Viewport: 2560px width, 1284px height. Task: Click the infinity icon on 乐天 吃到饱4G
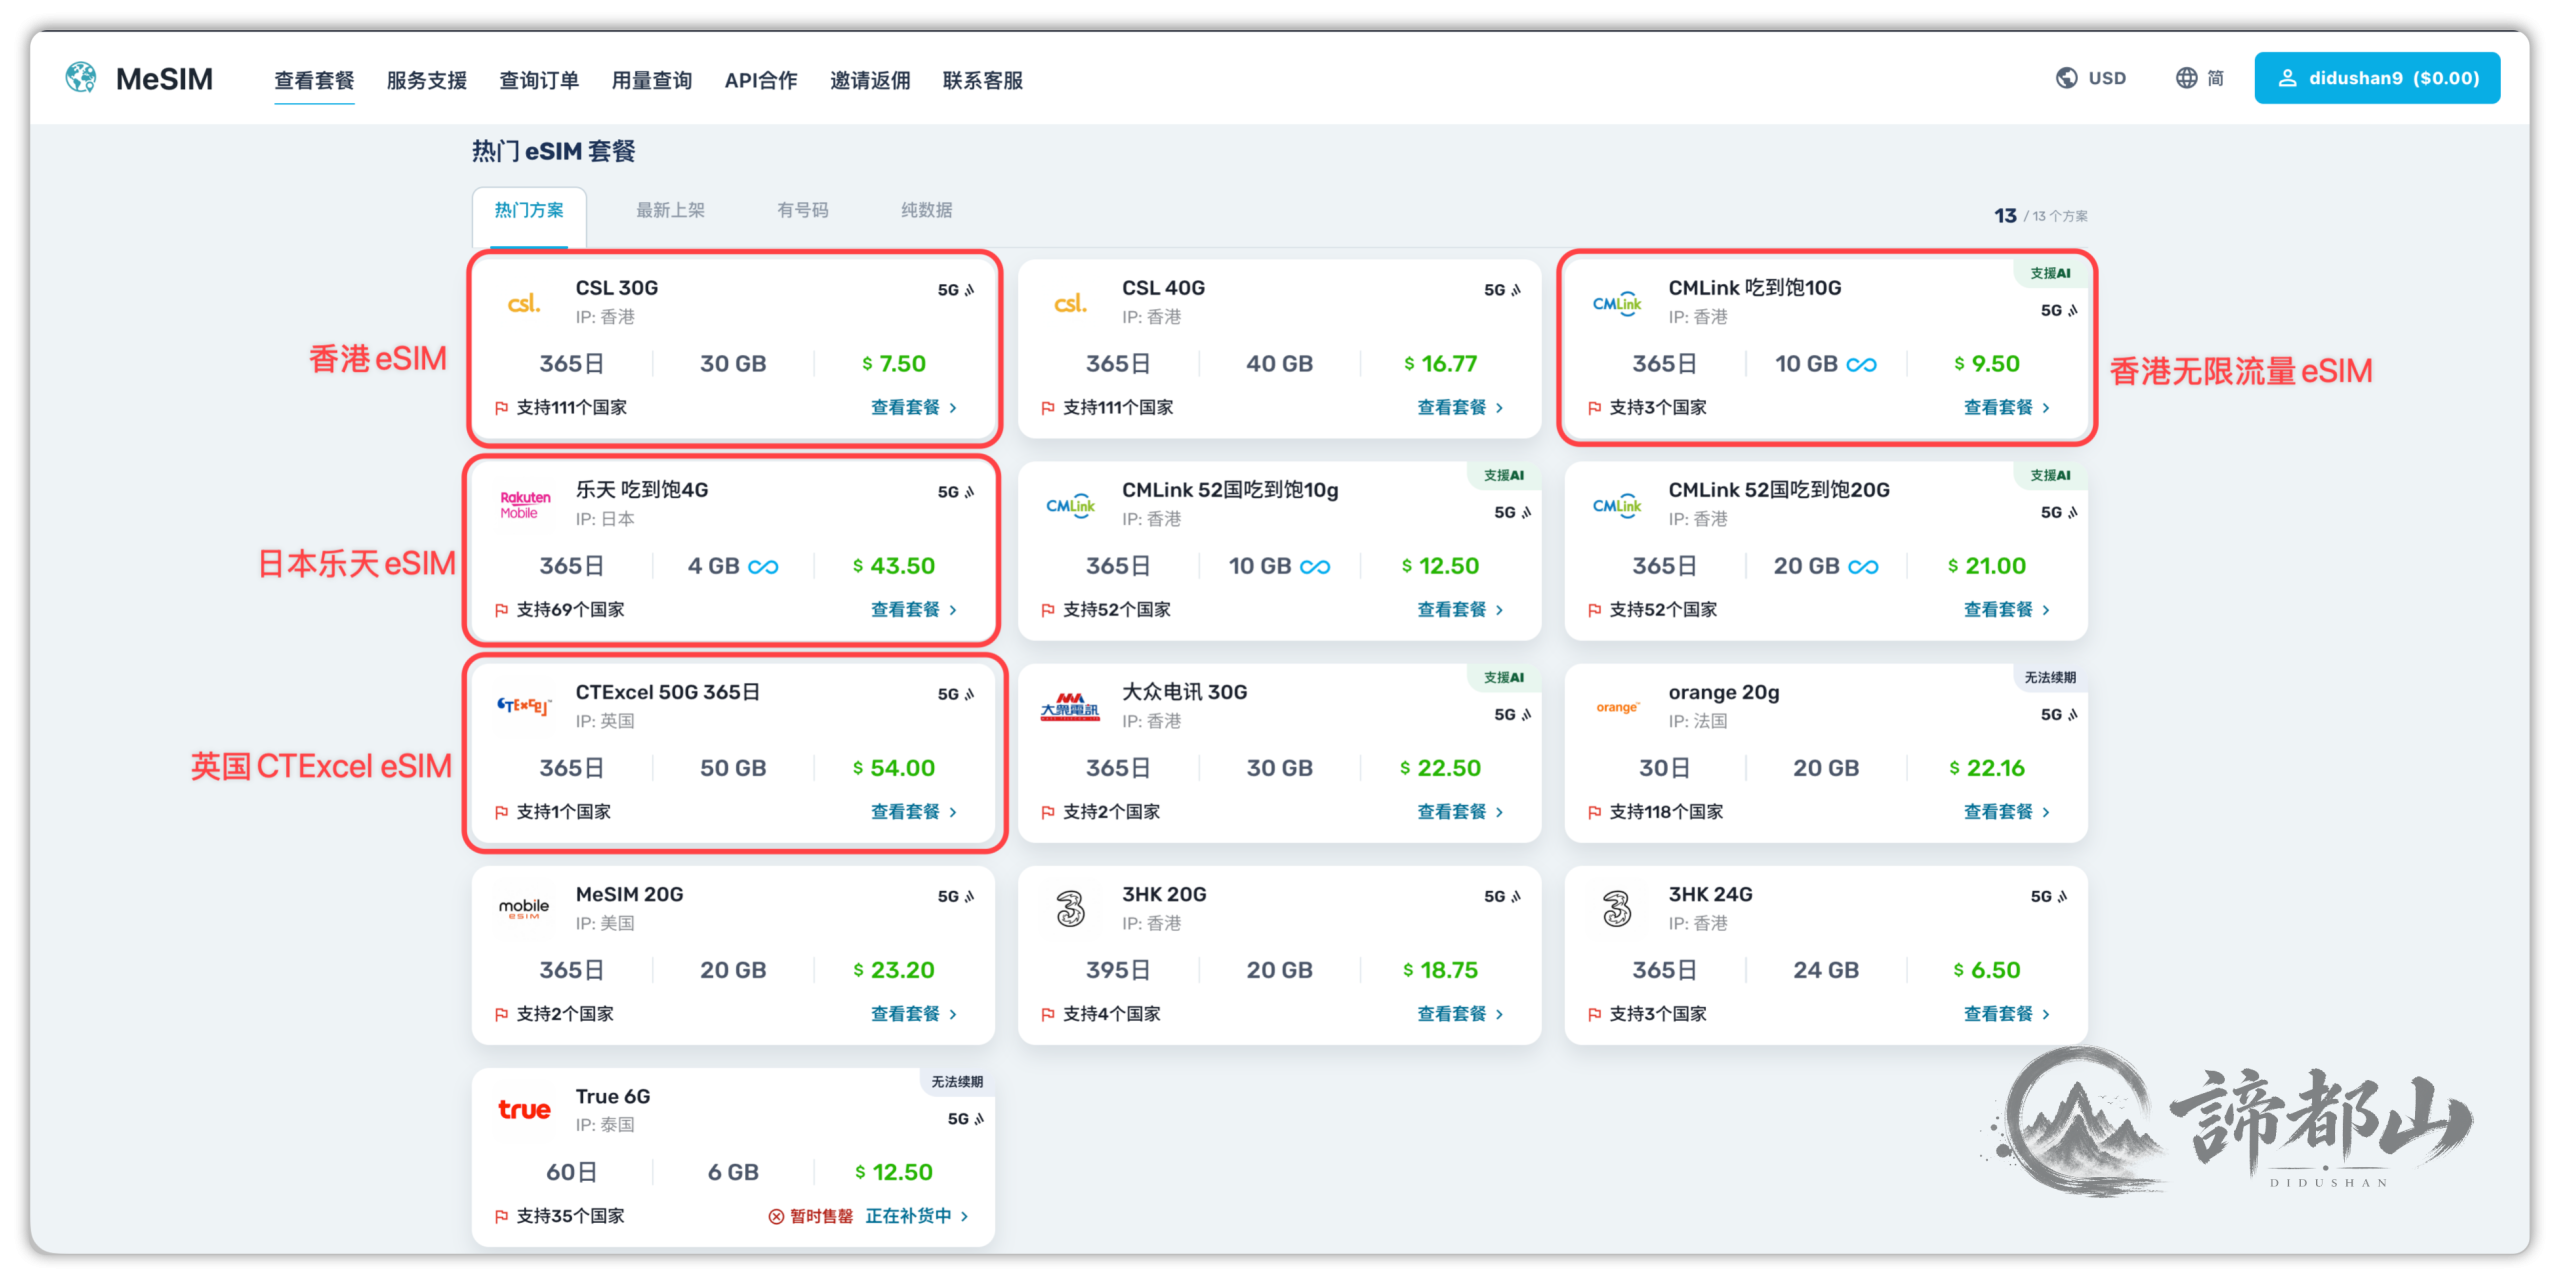click(763, 567)
